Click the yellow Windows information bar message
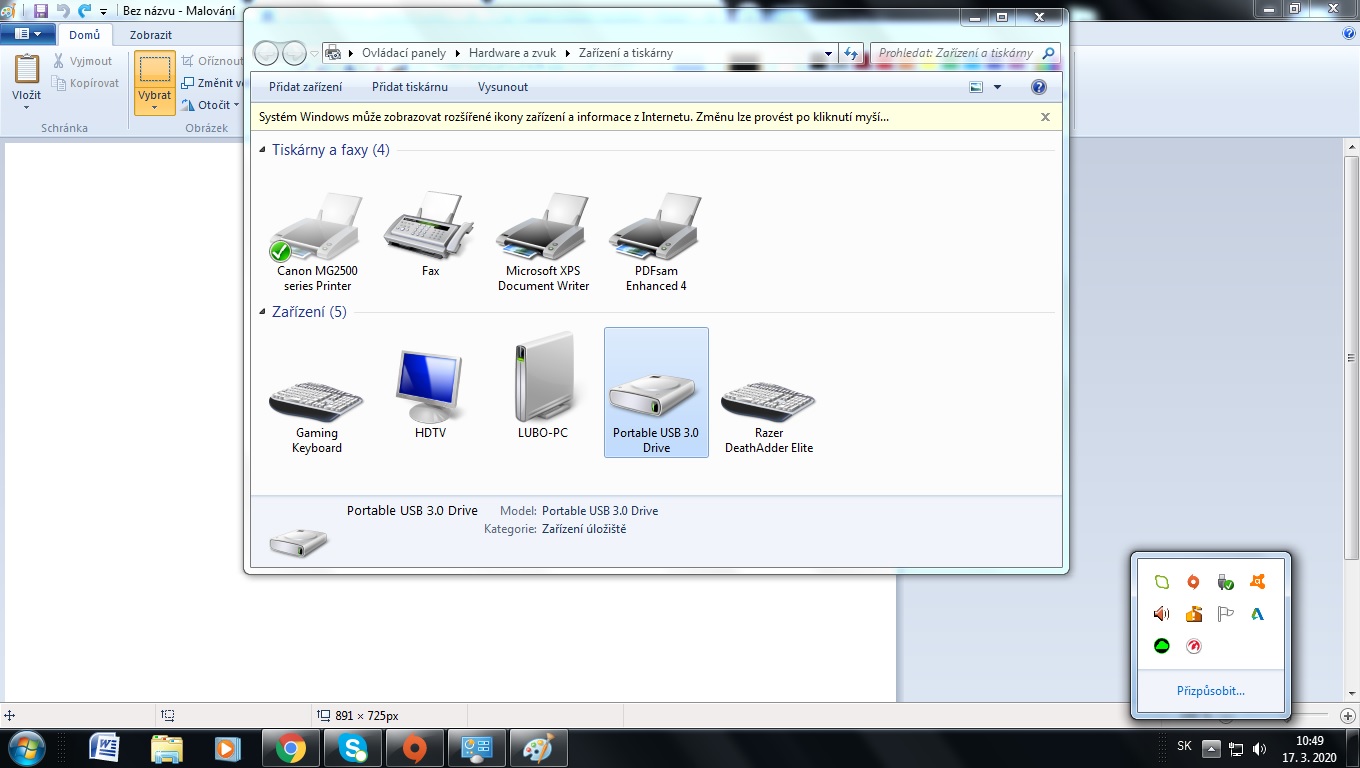Screen dimensions: 1360x768 point(574,117)
